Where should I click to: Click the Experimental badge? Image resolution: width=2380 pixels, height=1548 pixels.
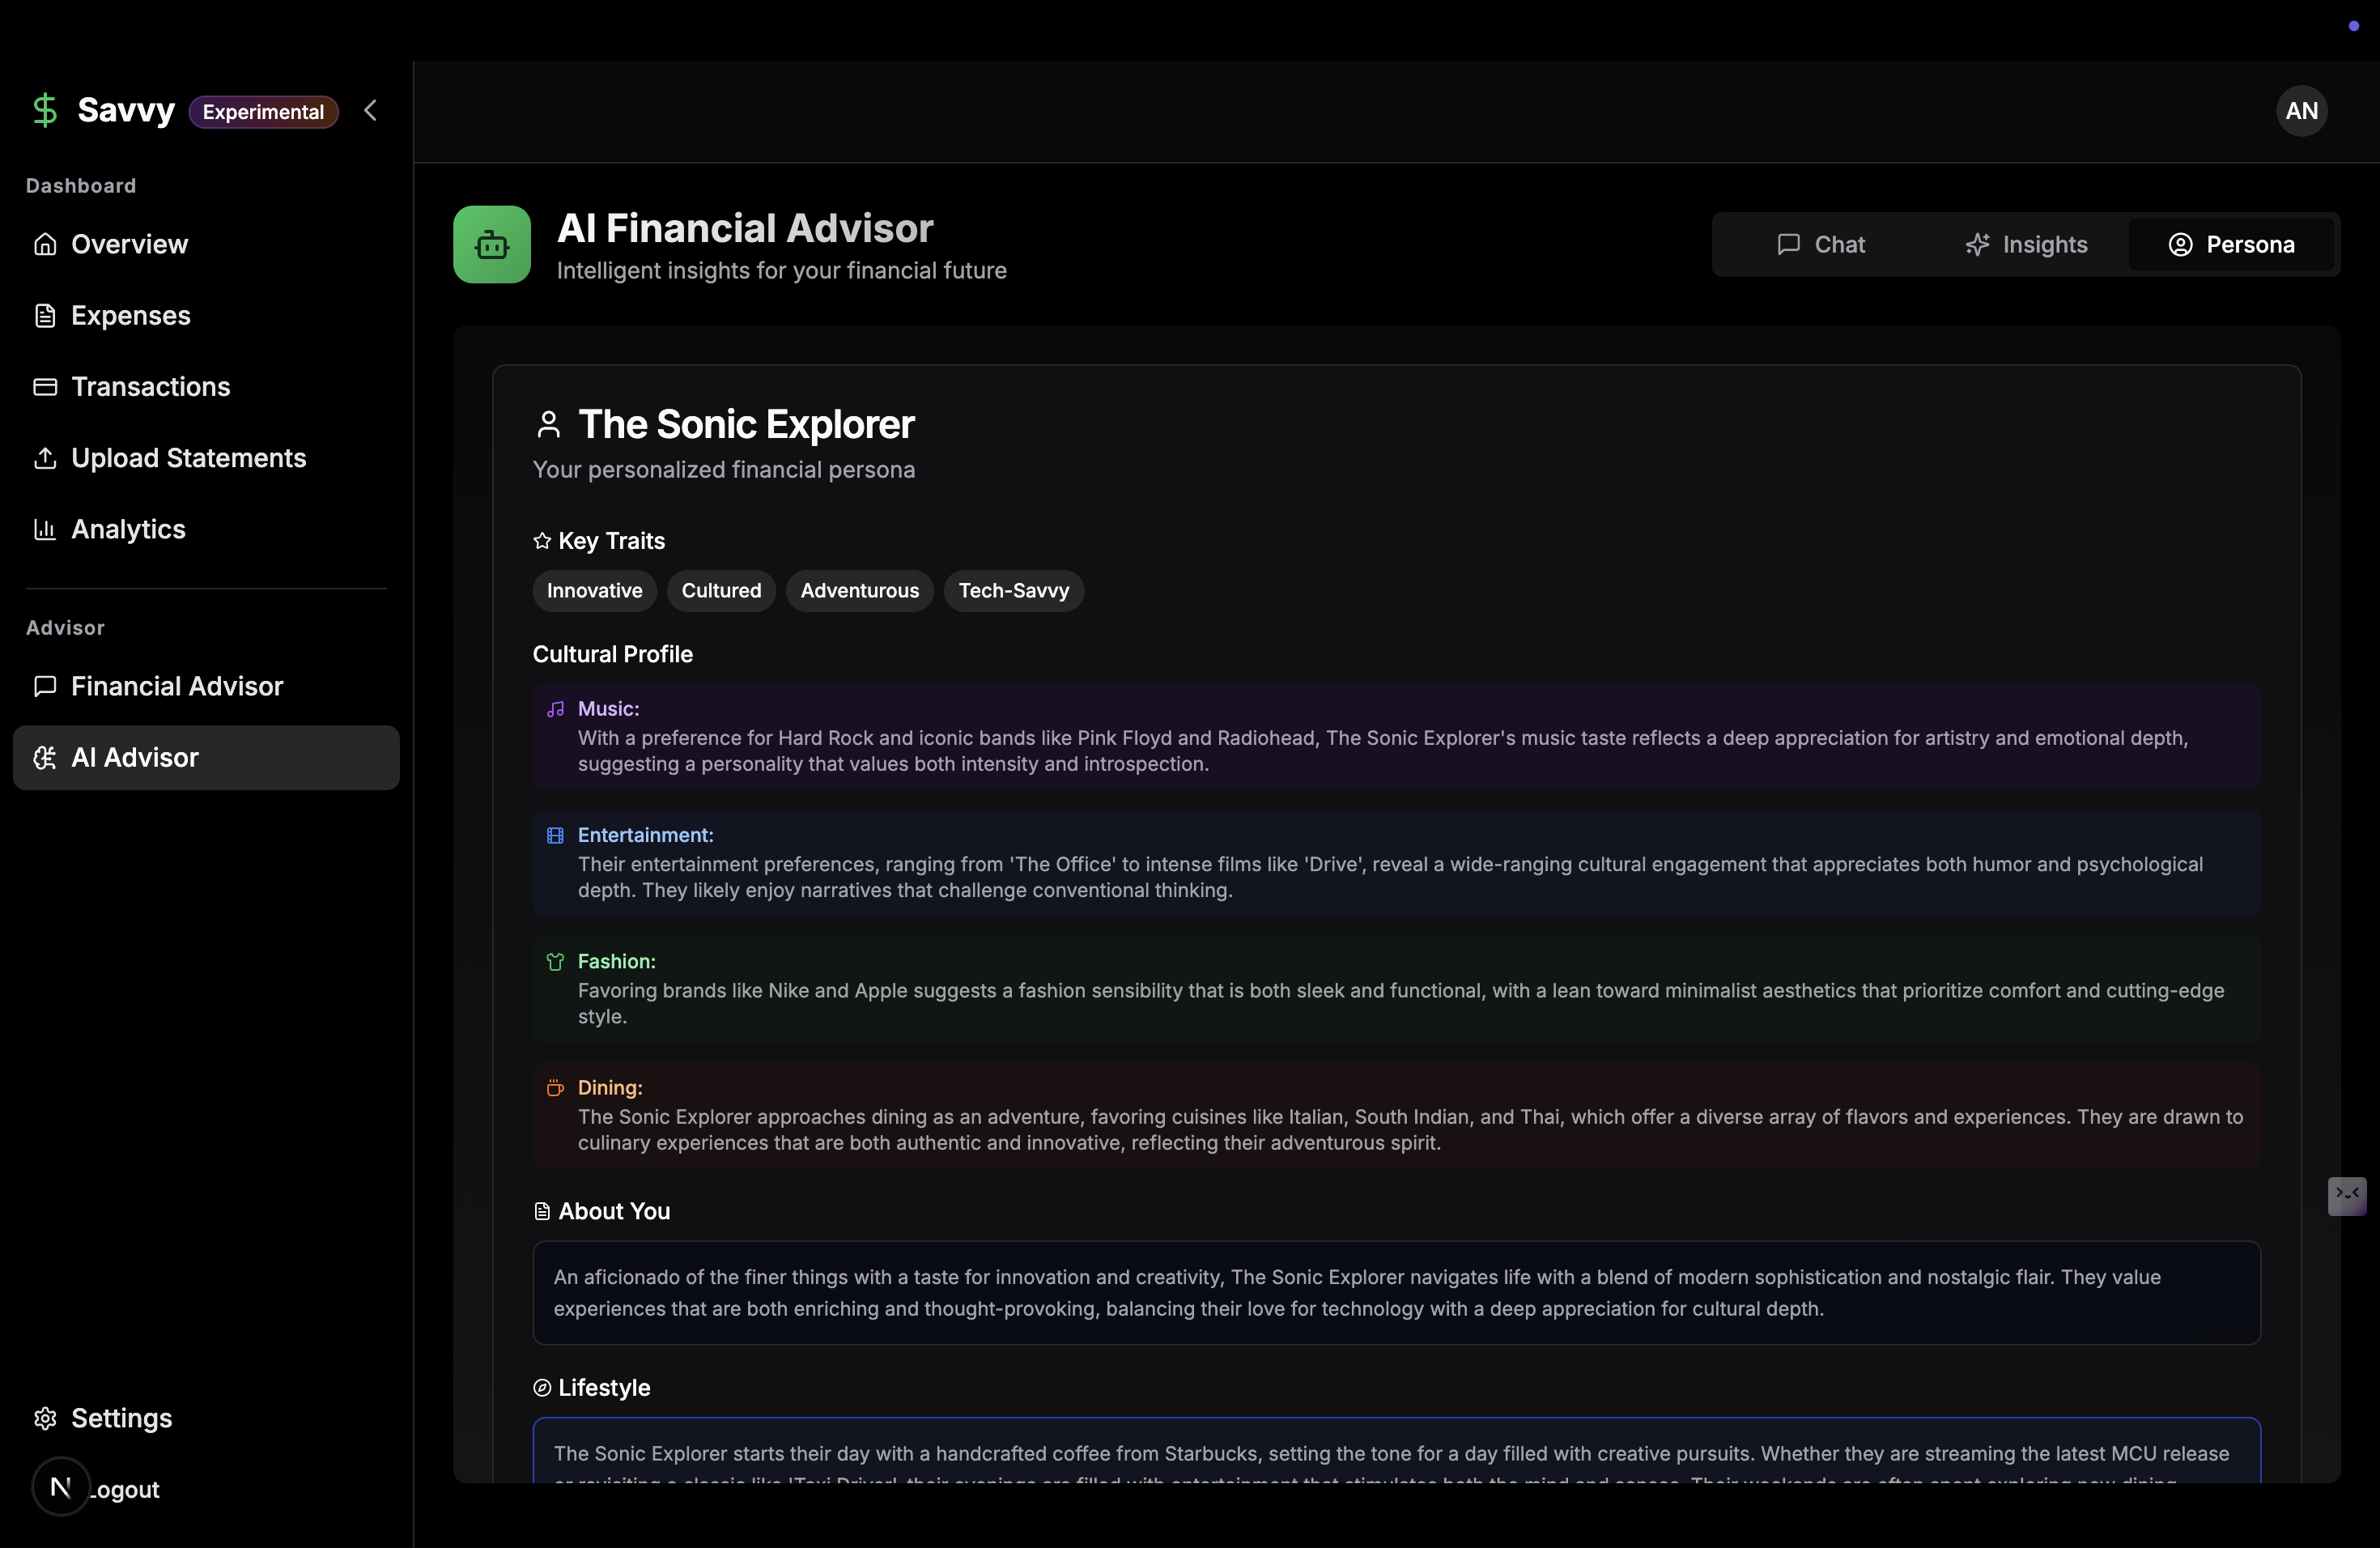263,112
